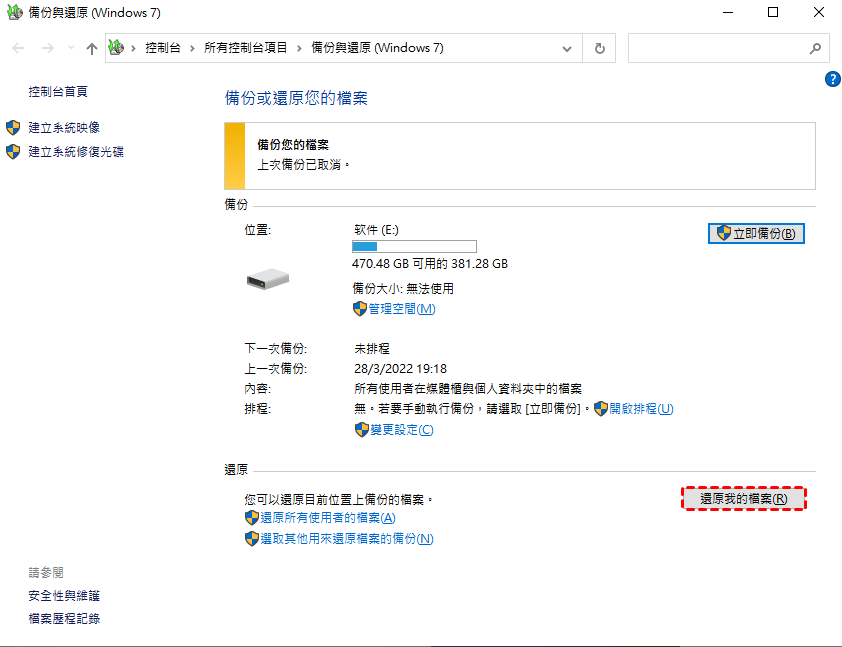
Task: Click shield icon beside 開啟排程
Action: click(601, 409)
